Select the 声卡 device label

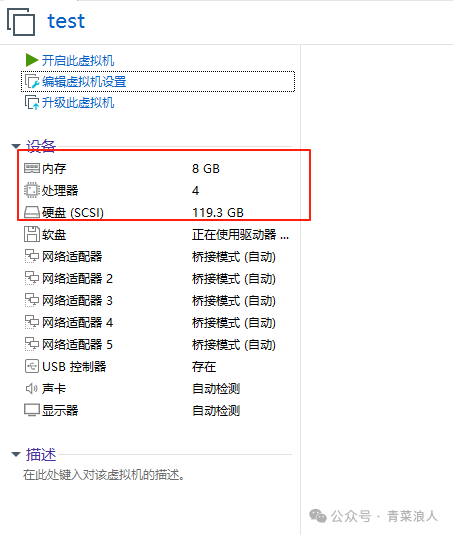pyautogui.click(x=54, y=389)
